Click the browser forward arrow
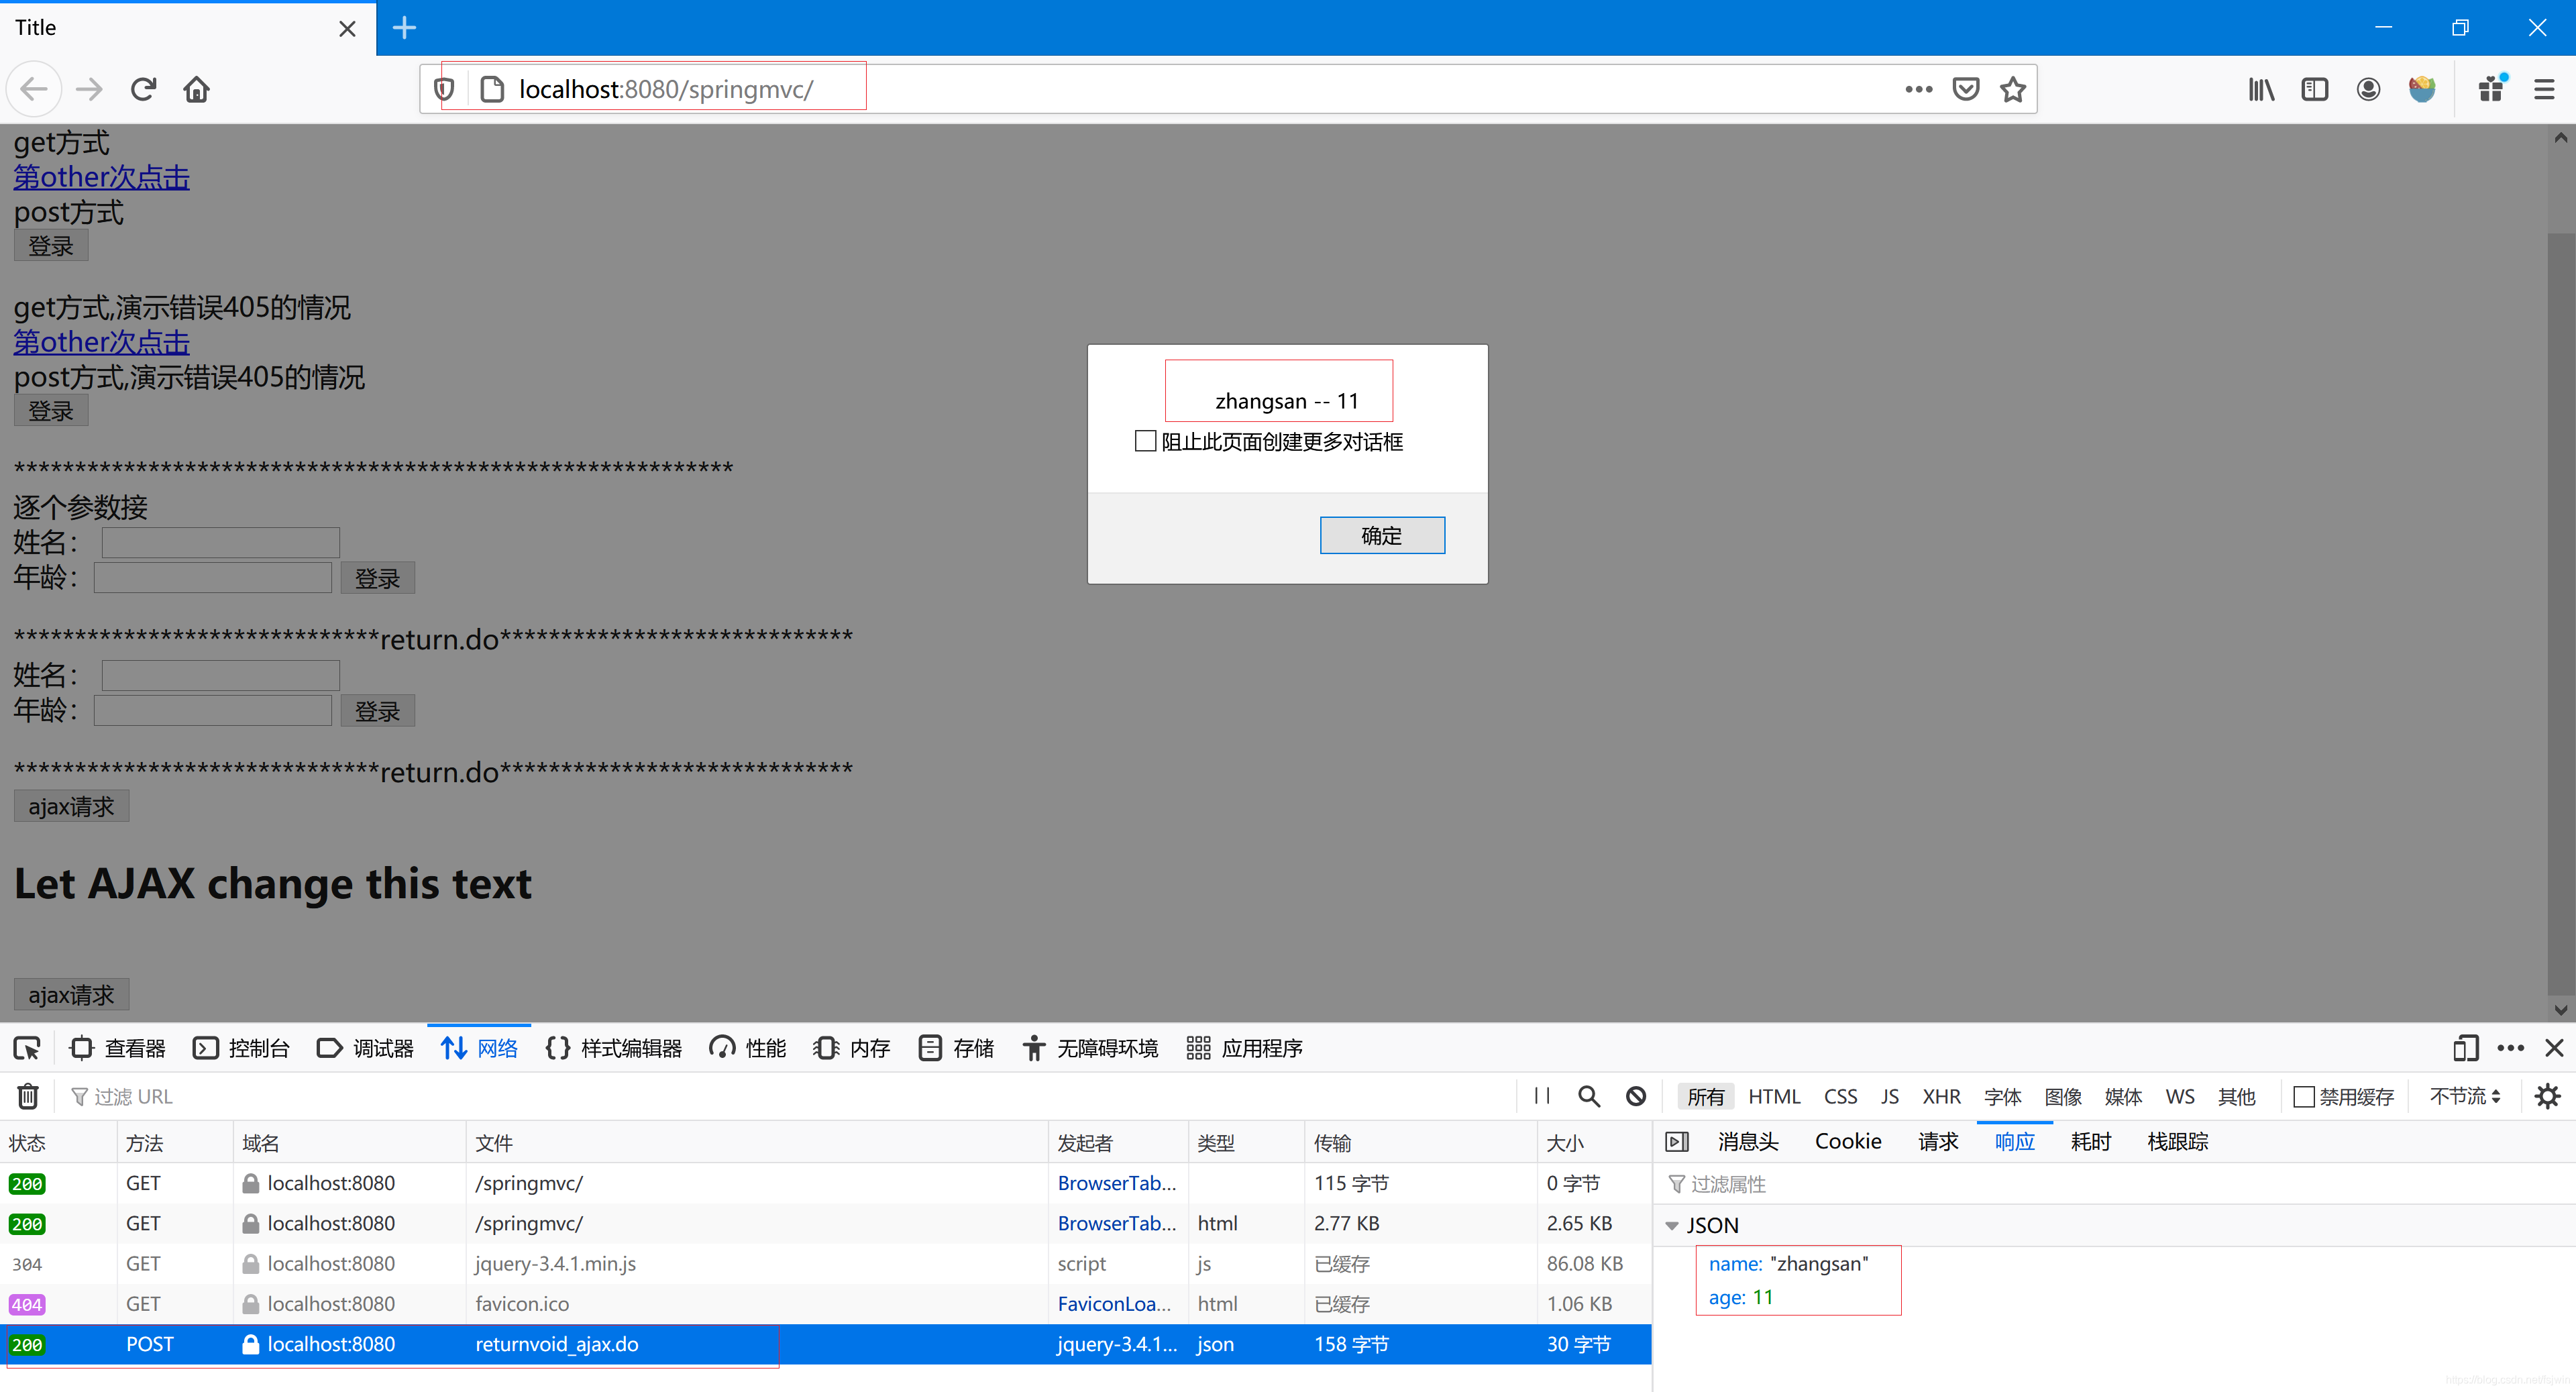2576x1392 pixels. point(89,90)
